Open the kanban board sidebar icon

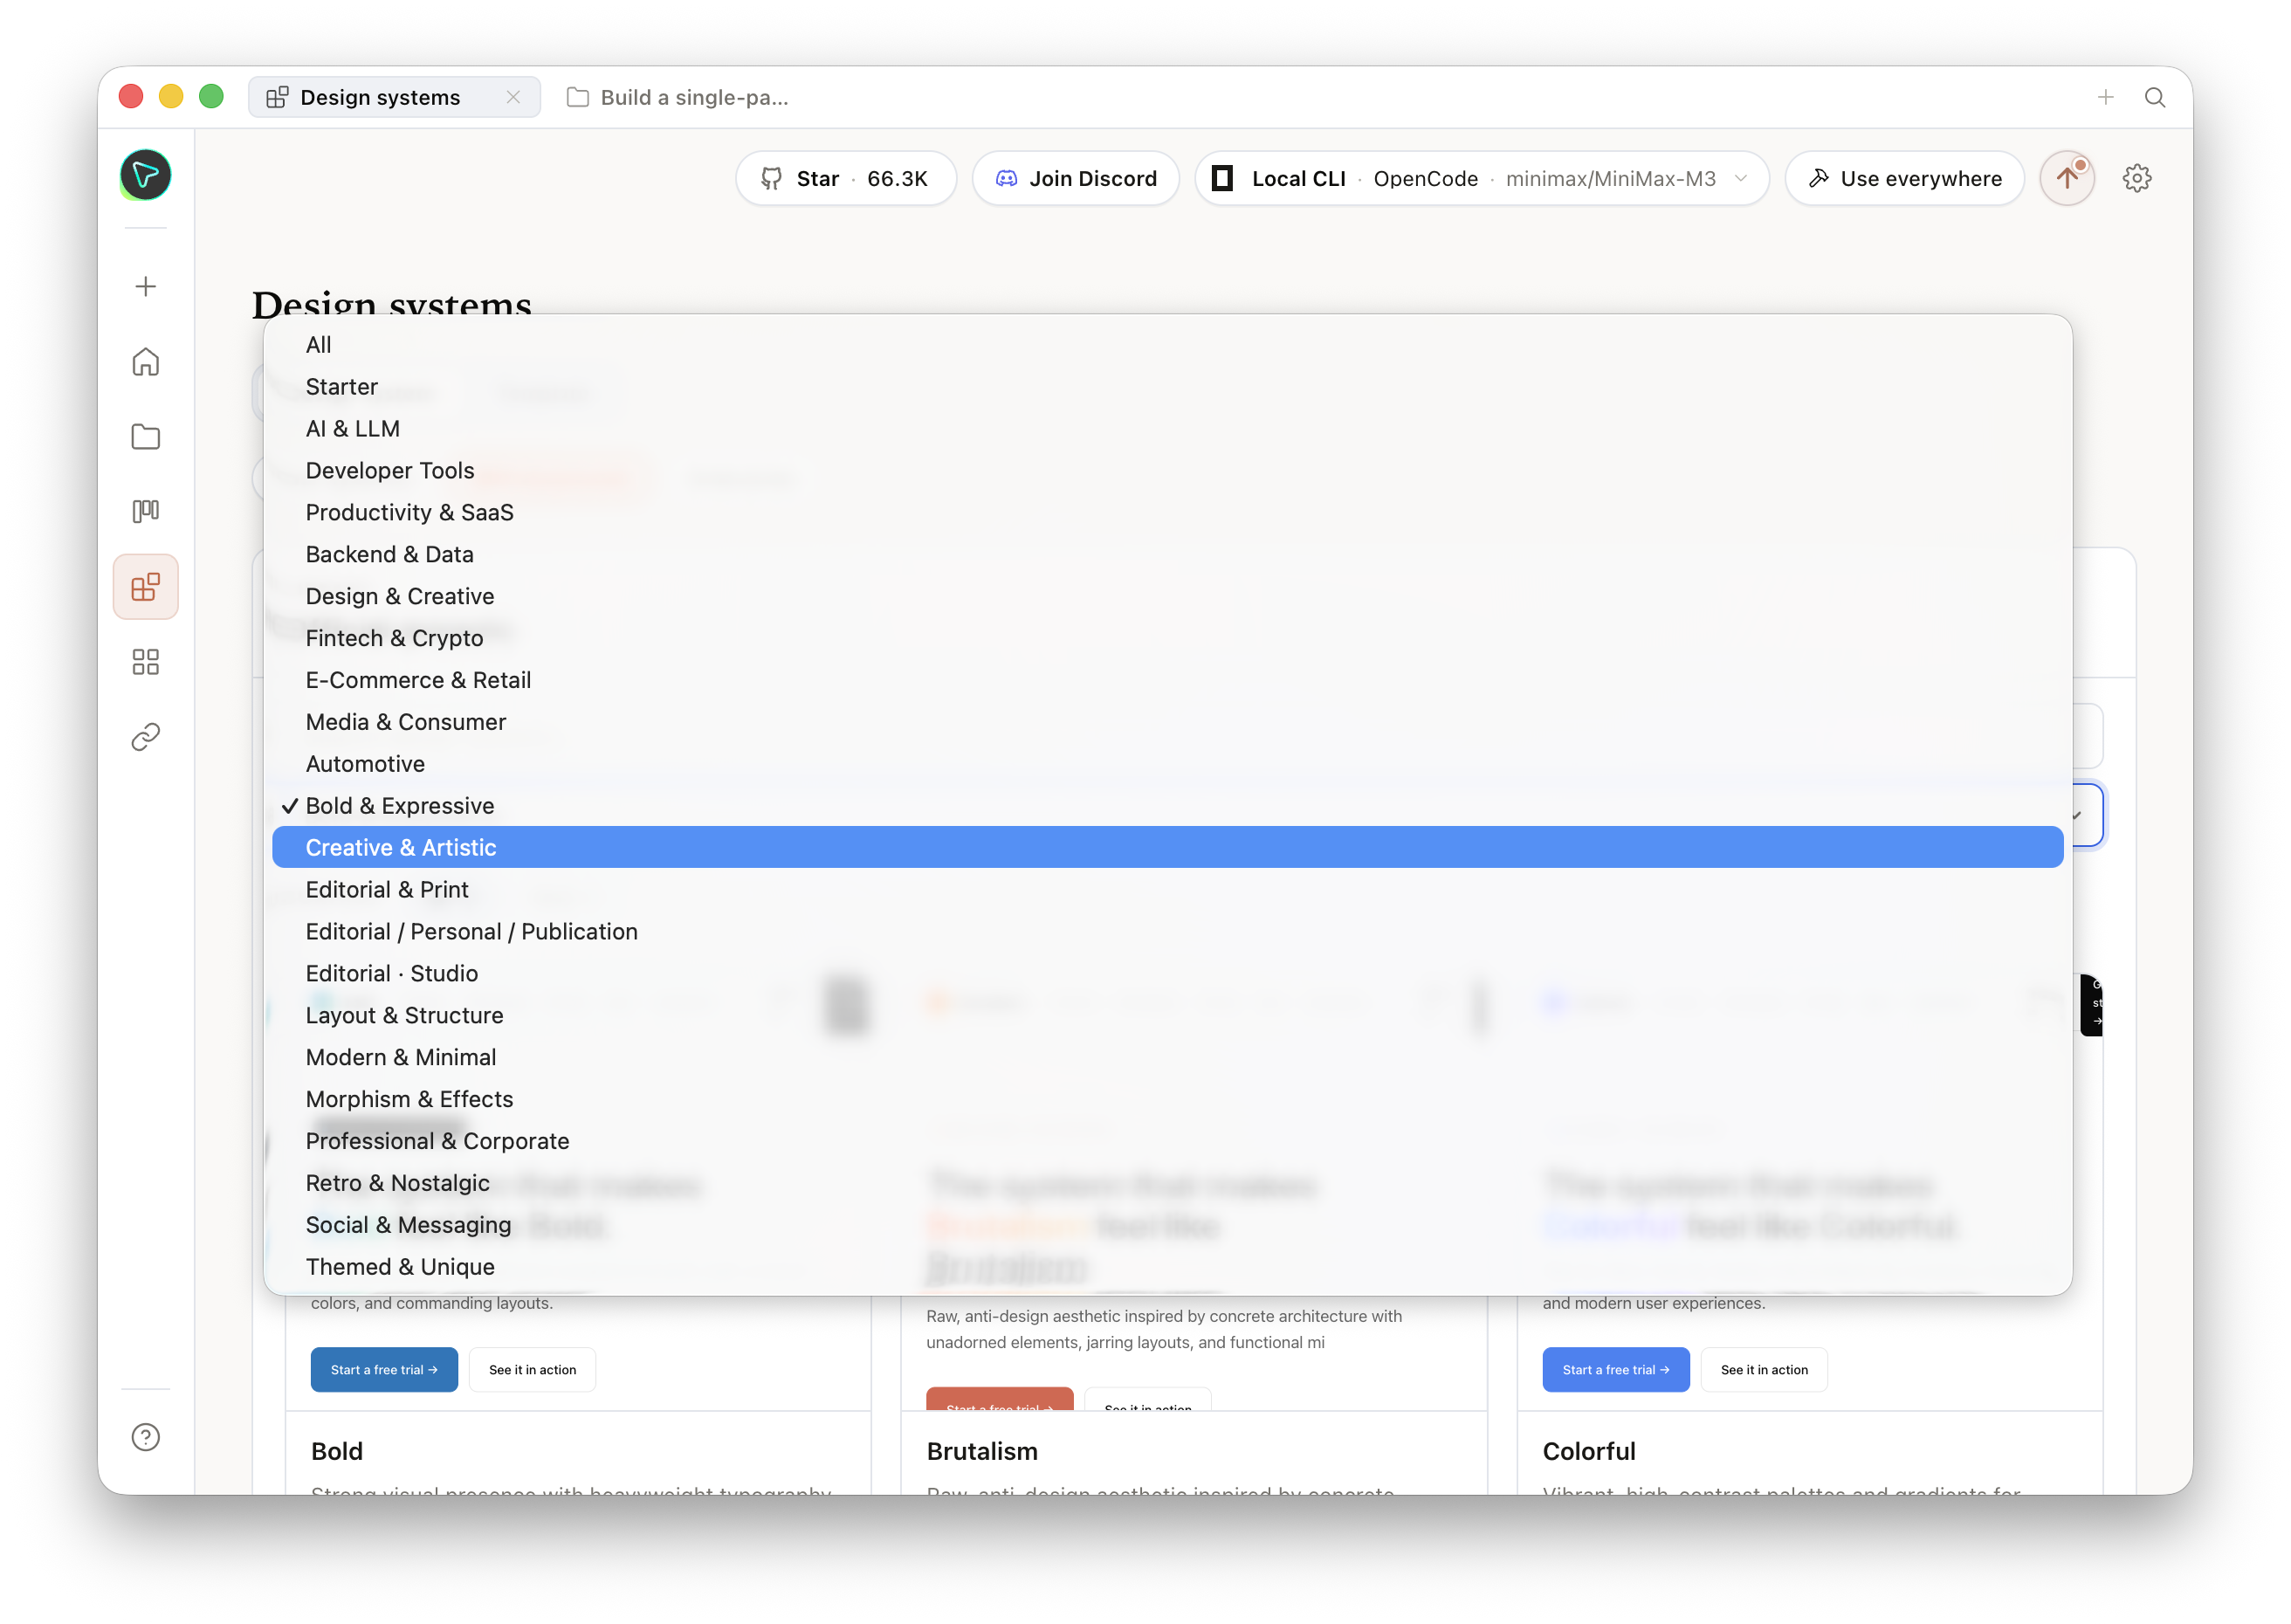point(145,512)
